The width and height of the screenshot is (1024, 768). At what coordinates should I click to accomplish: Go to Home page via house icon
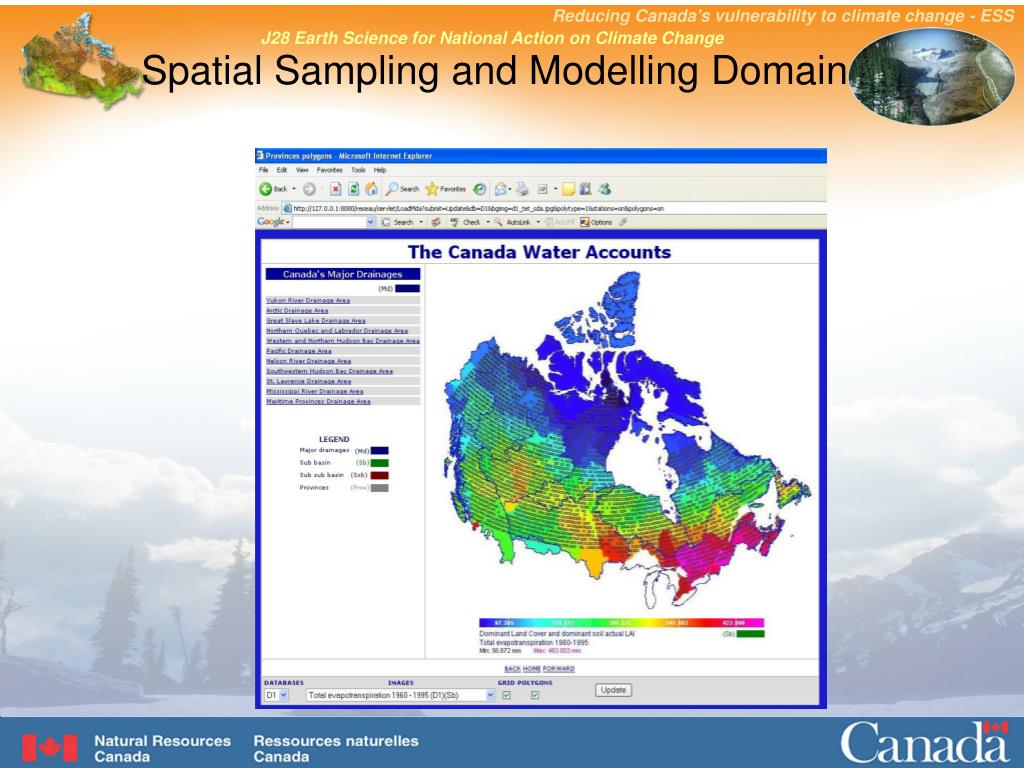371,189
